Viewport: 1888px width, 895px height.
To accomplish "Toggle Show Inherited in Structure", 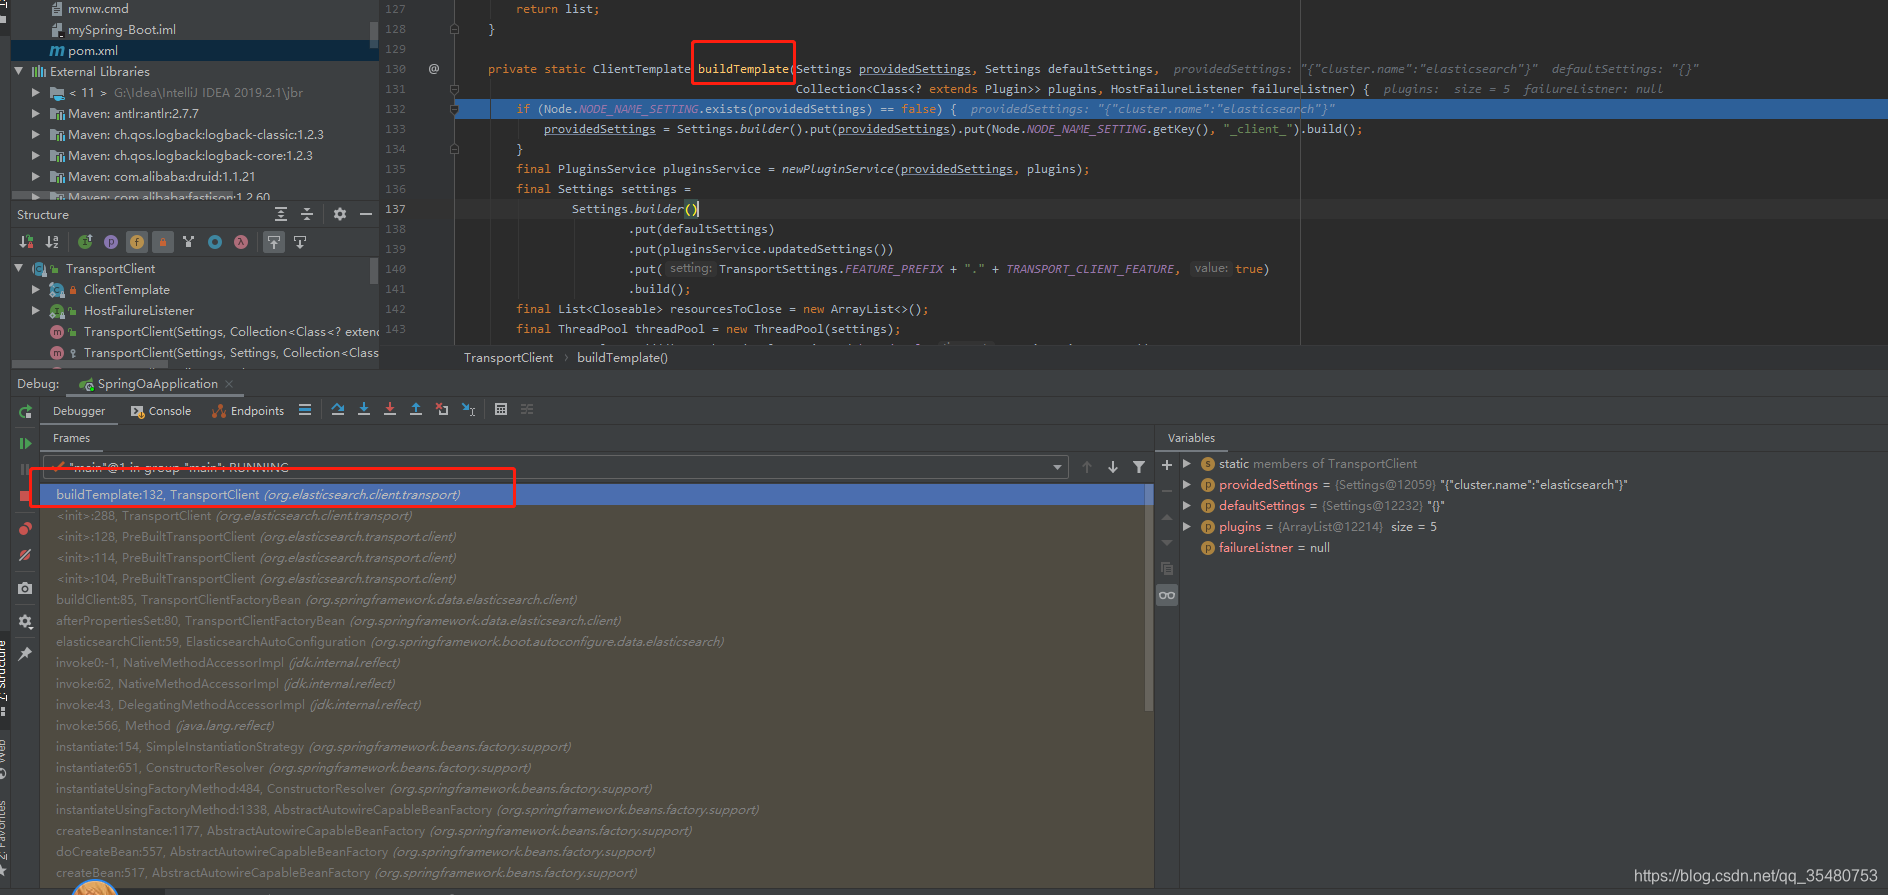I will pyautogui.click(x=85, y=242).
